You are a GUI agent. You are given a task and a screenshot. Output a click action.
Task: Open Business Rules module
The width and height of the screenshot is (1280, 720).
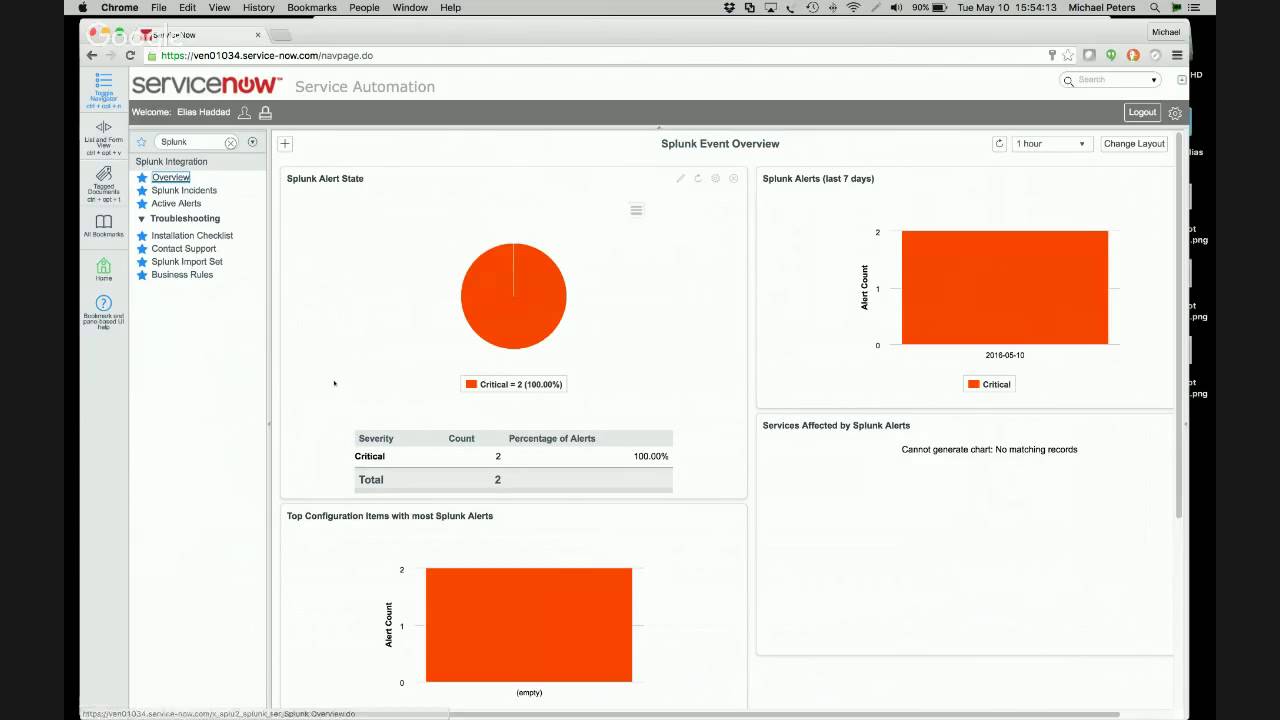(x=182, y=275)
